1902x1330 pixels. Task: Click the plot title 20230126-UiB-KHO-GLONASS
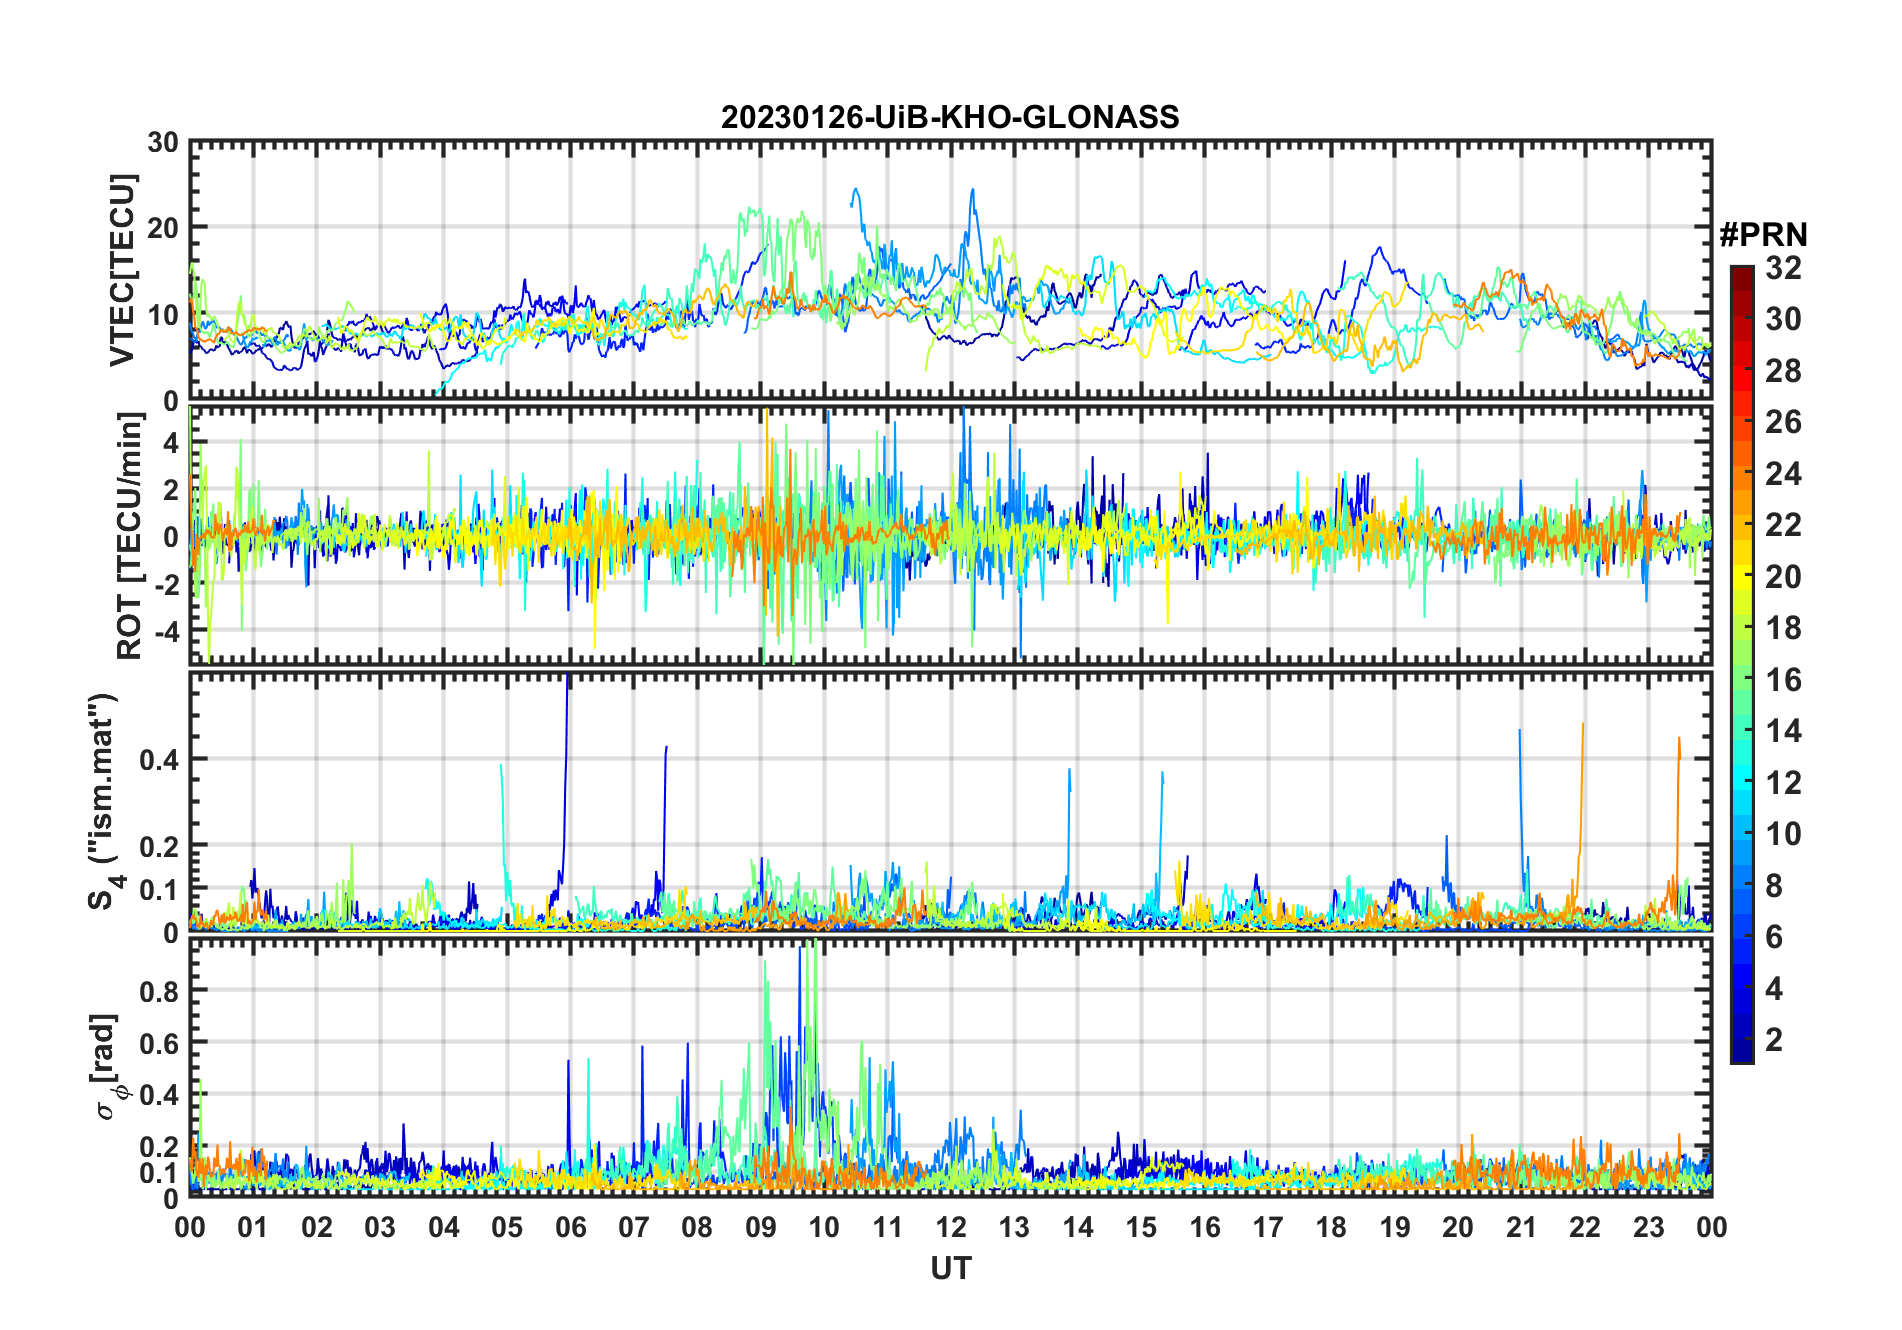tap(950, 117)
